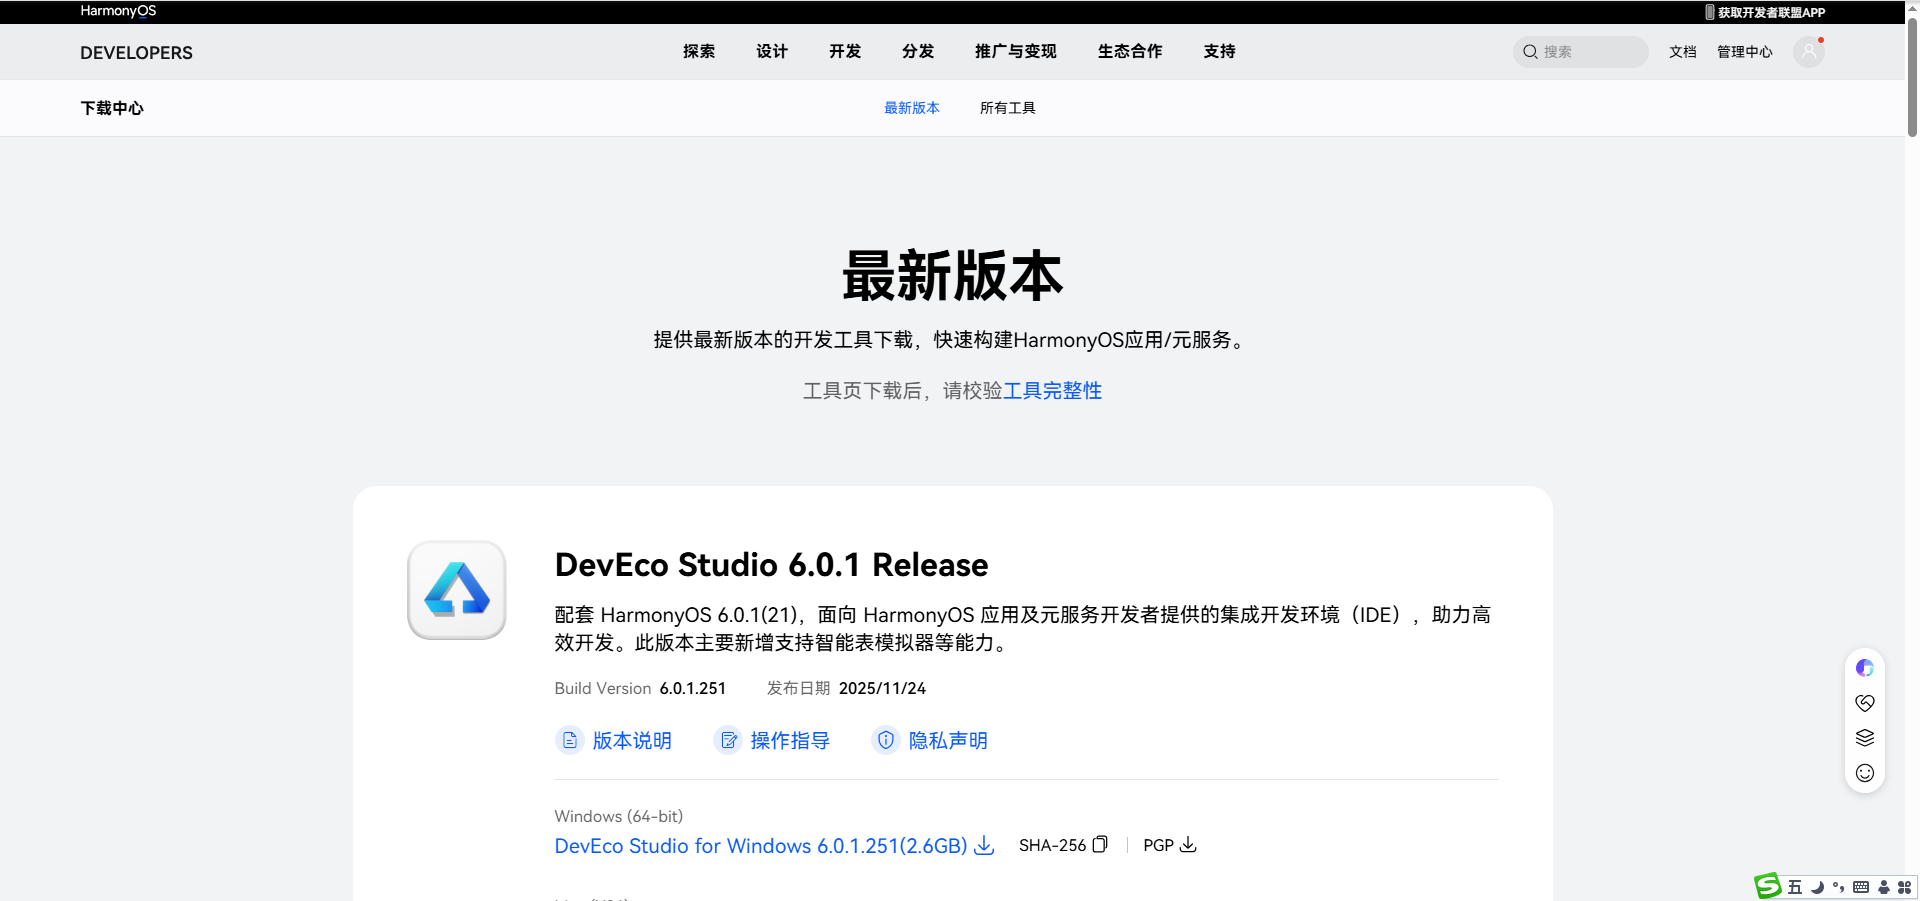Image resolution: width=1920 pixels, height=901 pixels.
Task: Open the colorful AI assistant icon in floating sidebar
Action: pyautogui.click(x=1865, y=668)
